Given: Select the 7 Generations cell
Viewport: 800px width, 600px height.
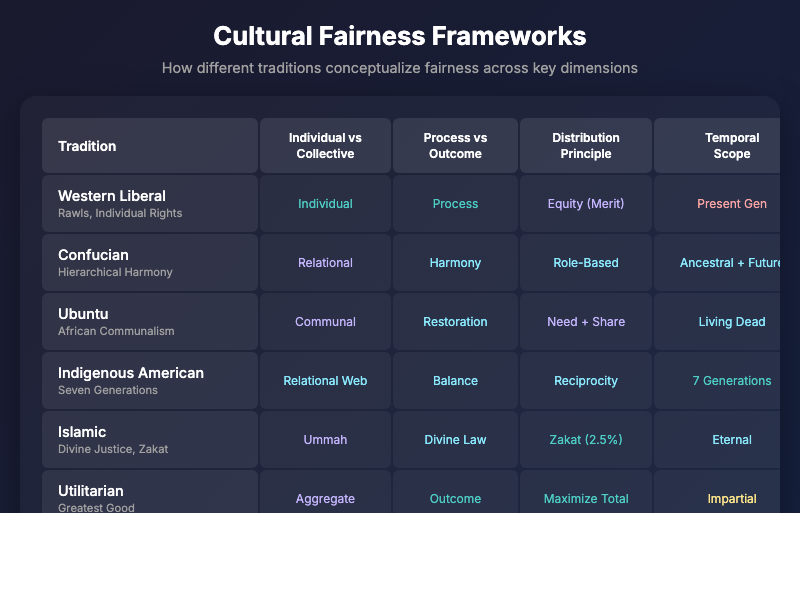Looking at the screenshot, I should 732,380.
